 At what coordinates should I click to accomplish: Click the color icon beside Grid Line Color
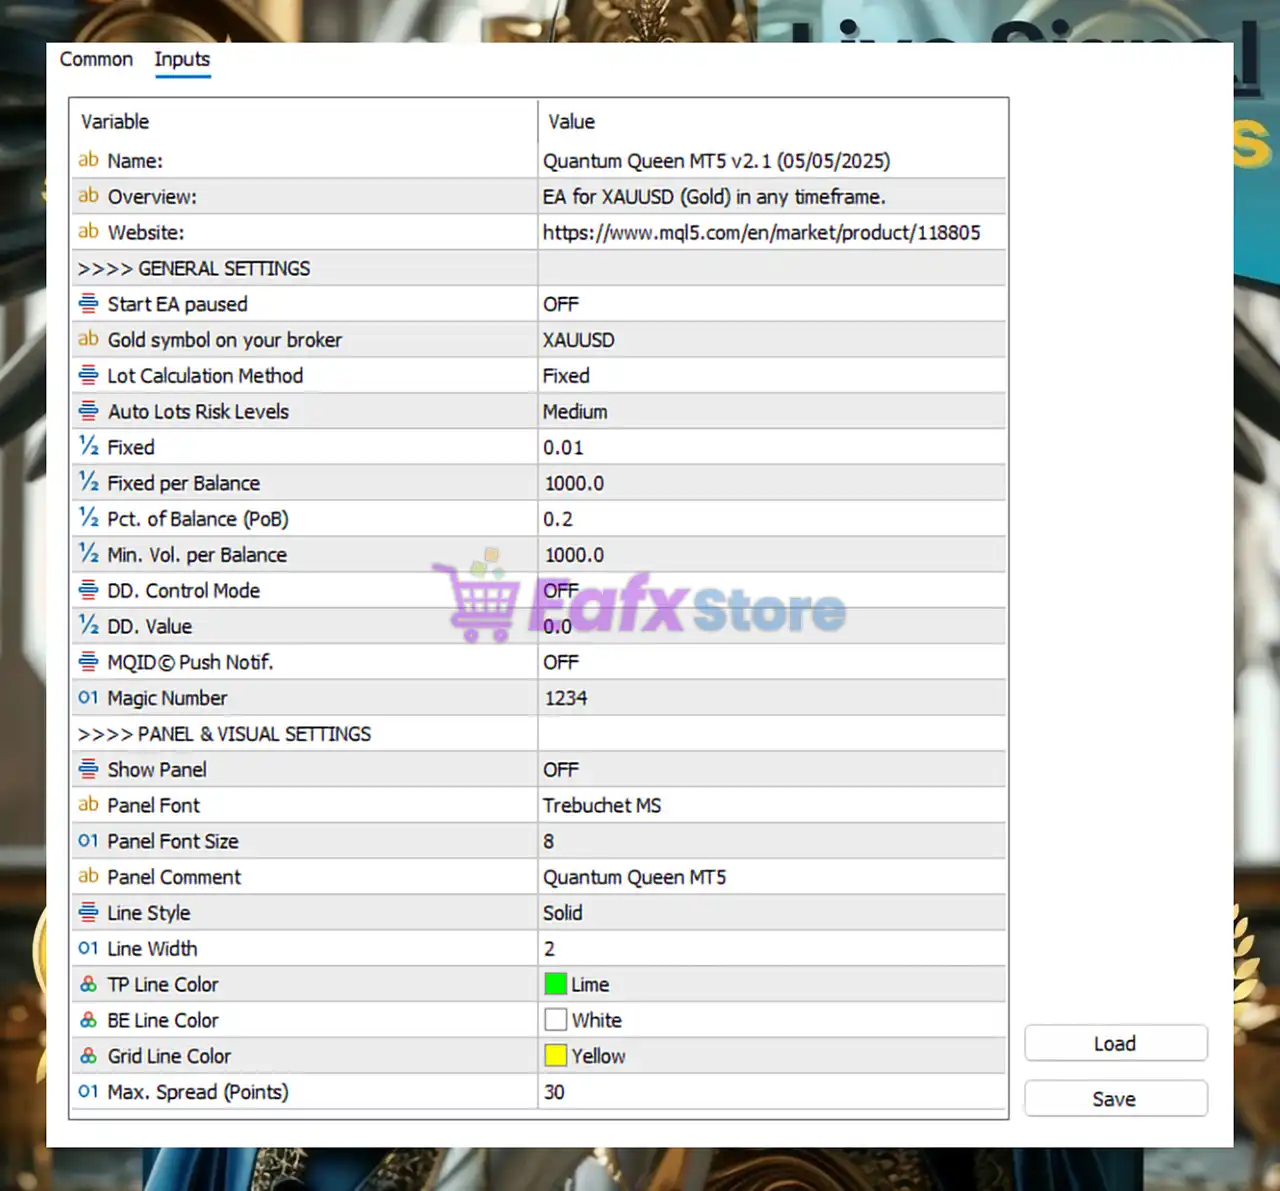pos(88,1056)
